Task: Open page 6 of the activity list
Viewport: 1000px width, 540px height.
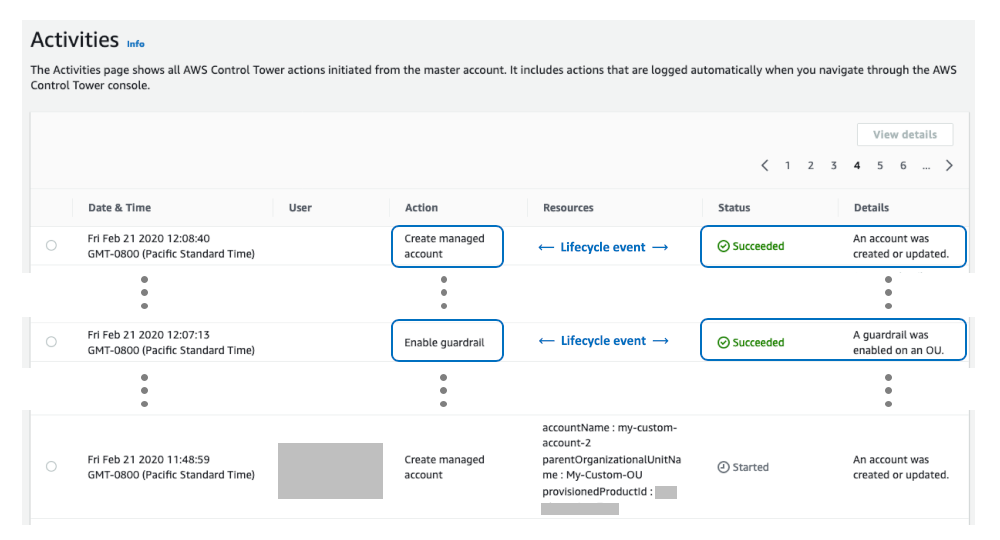Action: [x=903, y=166]
